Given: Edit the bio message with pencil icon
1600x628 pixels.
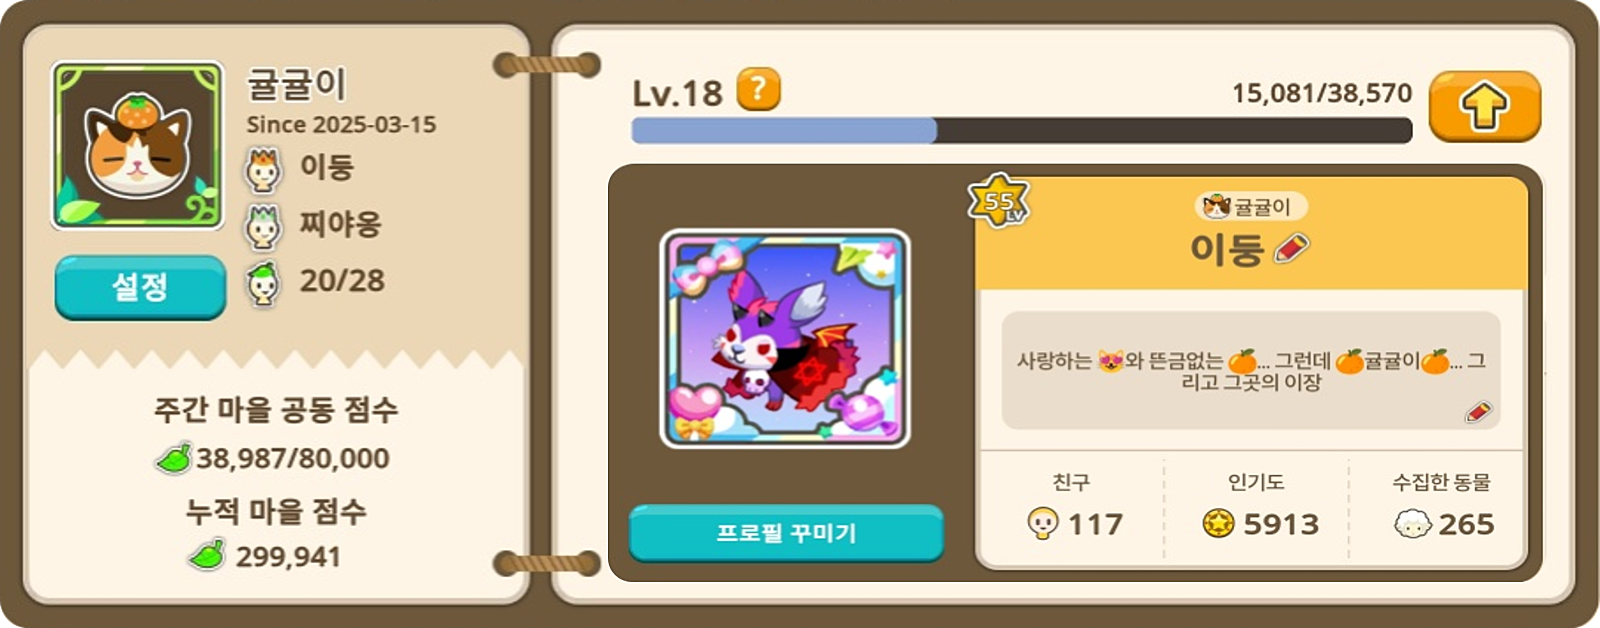Looking at the screenshot, I should [x=1478, y=411].
